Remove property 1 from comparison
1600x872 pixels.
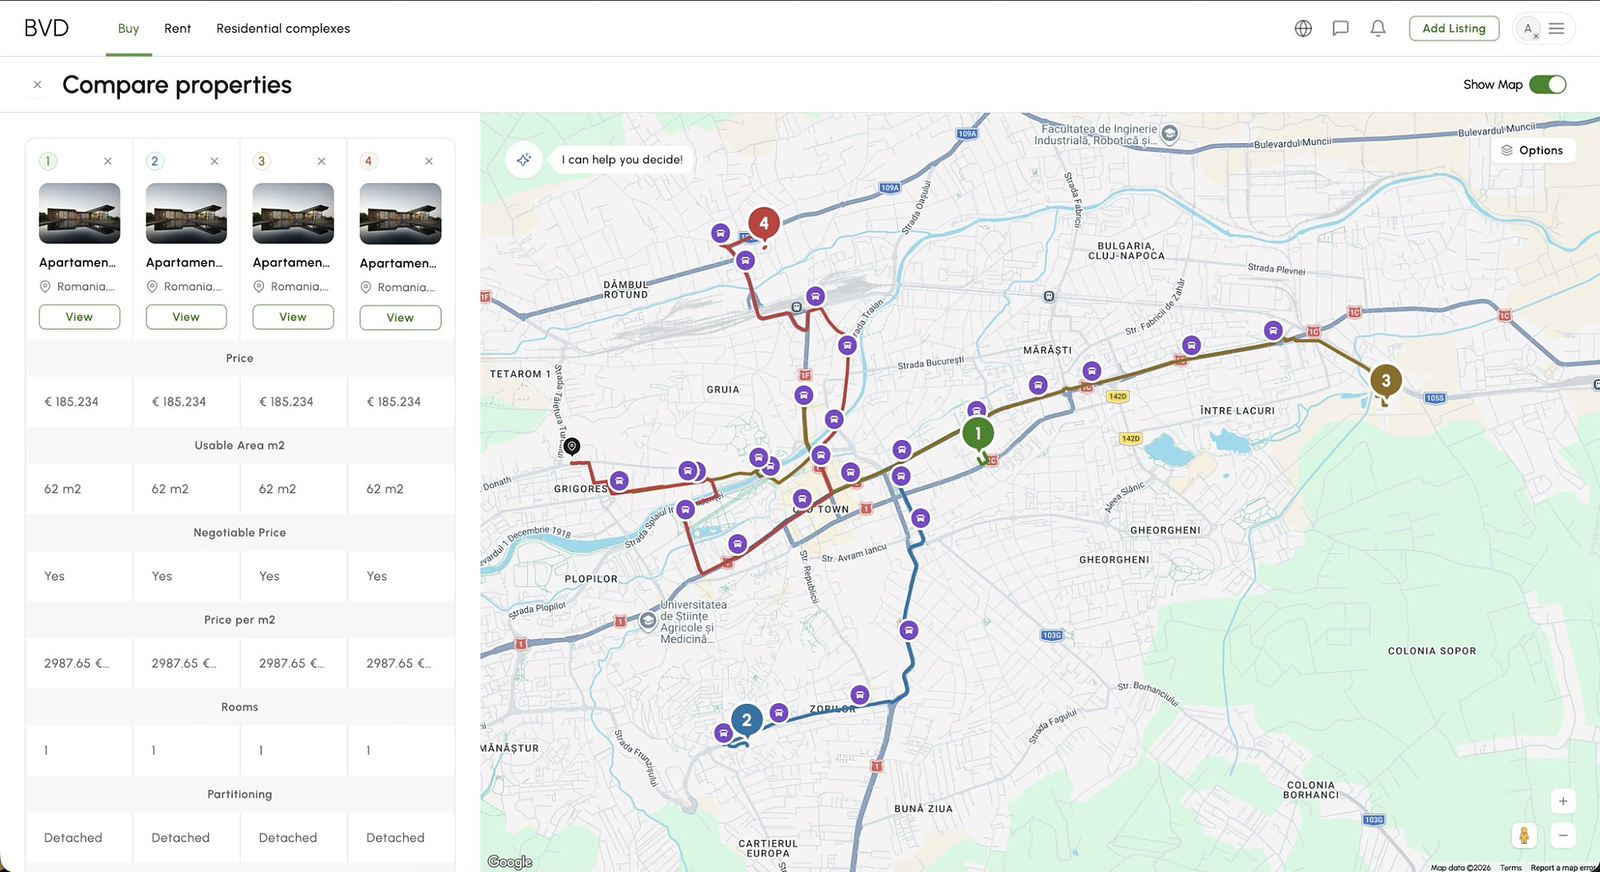click(108, 161)
